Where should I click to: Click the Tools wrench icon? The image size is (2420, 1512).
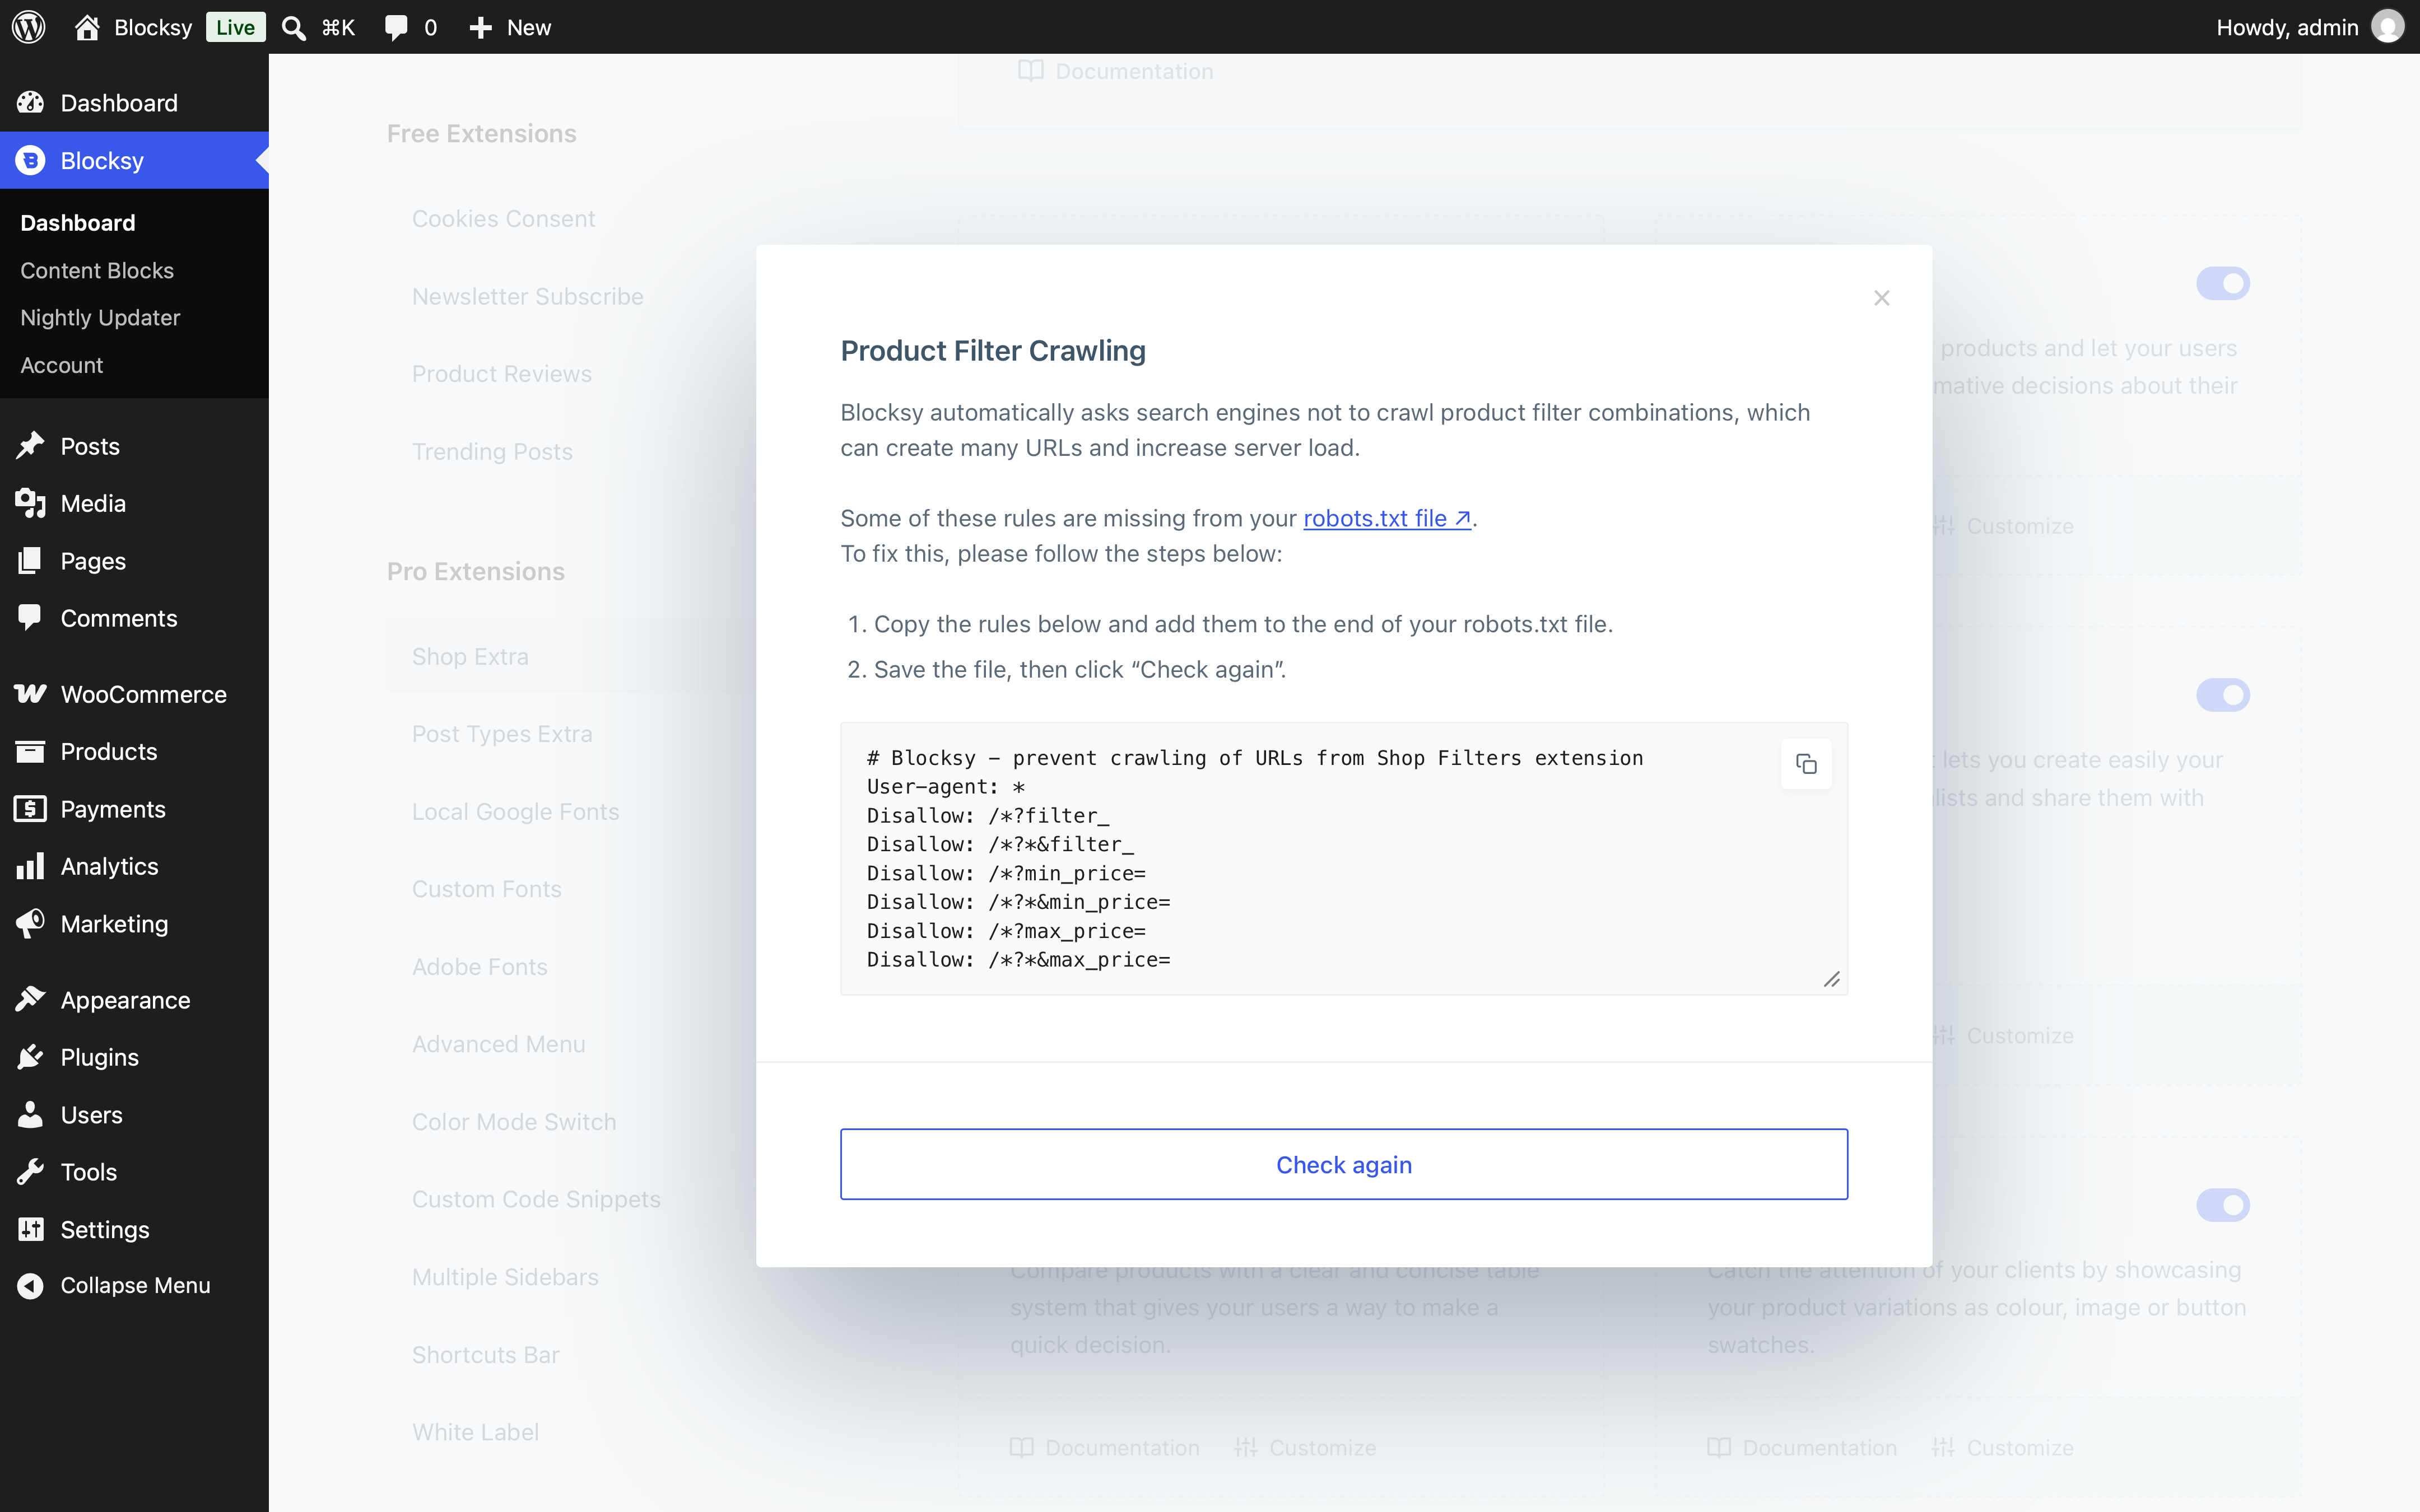(x=30, y=1171)
